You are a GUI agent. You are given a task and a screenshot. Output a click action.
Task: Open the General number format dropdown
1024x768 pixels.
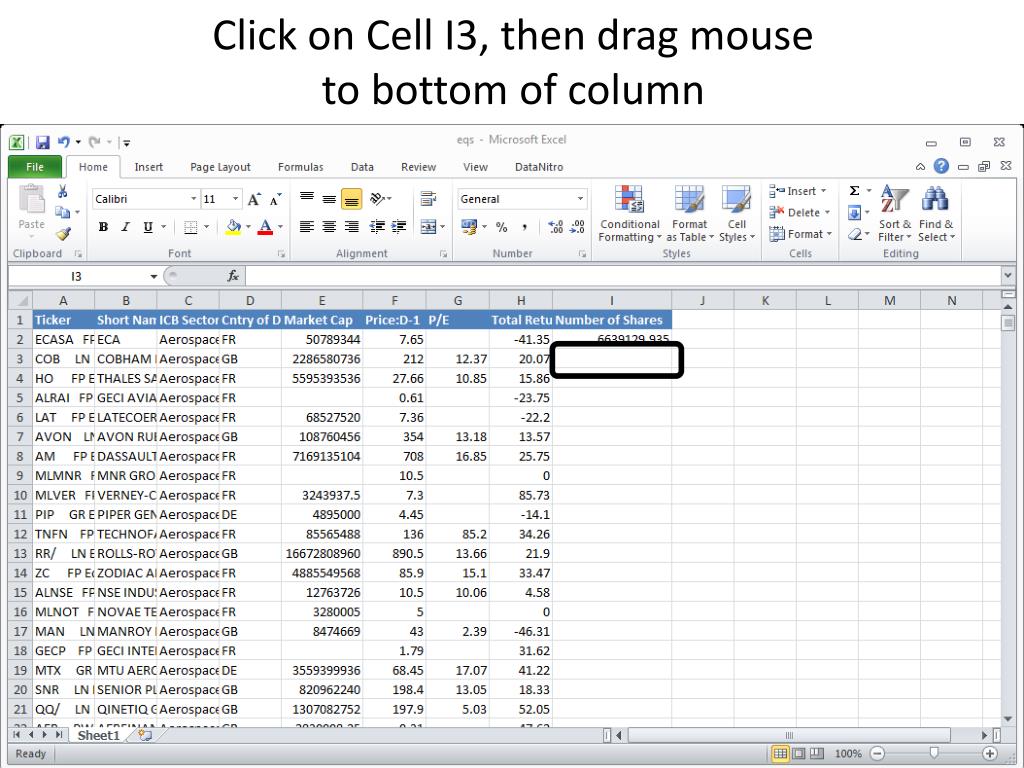pyautogui.click(x=580, y=199)
